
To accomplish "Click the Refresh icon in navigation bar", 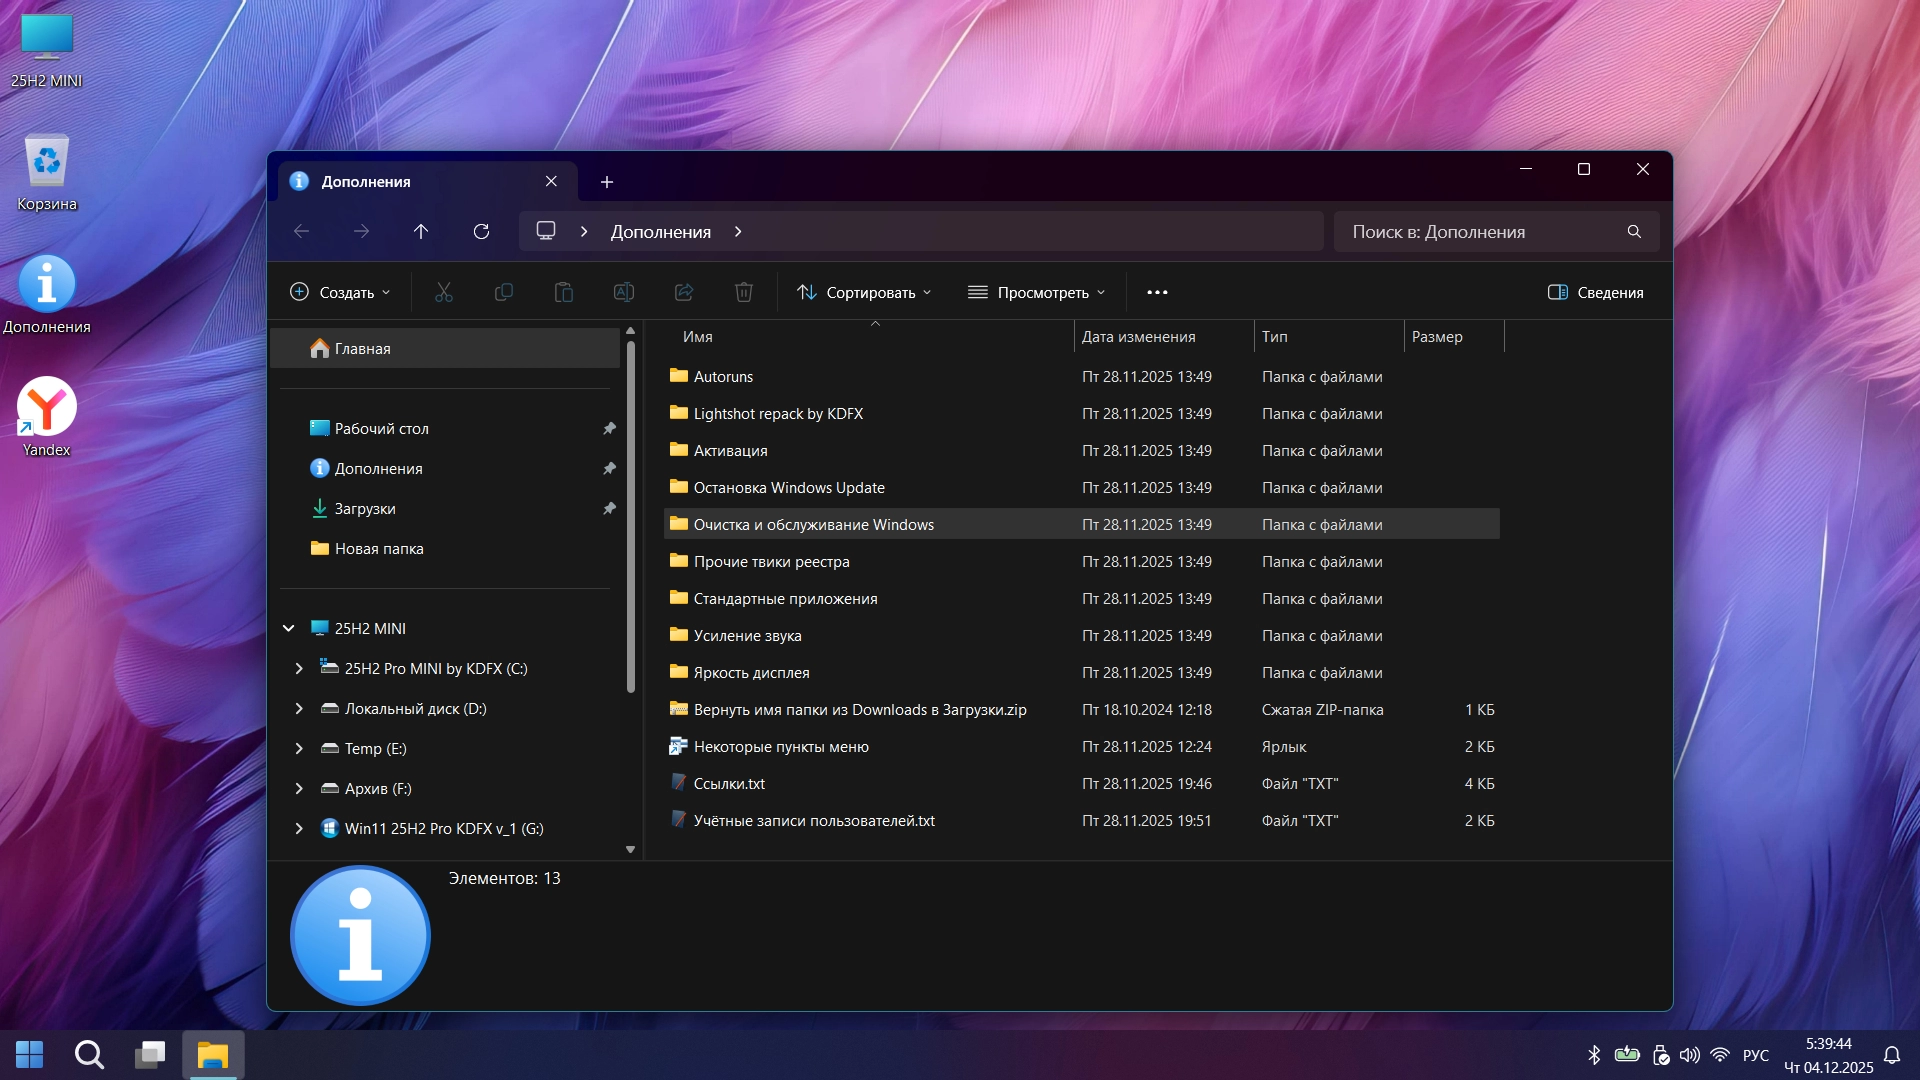I will (x=481, y=231).
